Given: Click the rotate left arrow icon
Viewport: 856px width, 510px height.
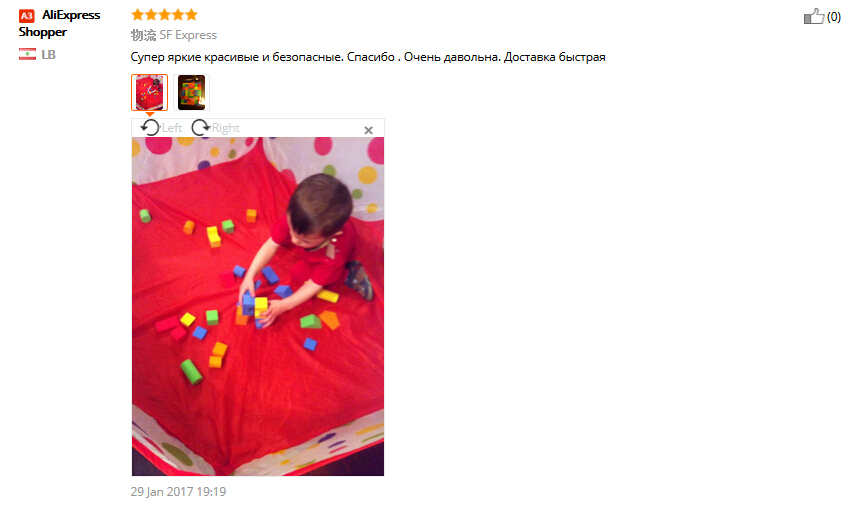Looking at the screenshot, I should (x=150, y=128).
